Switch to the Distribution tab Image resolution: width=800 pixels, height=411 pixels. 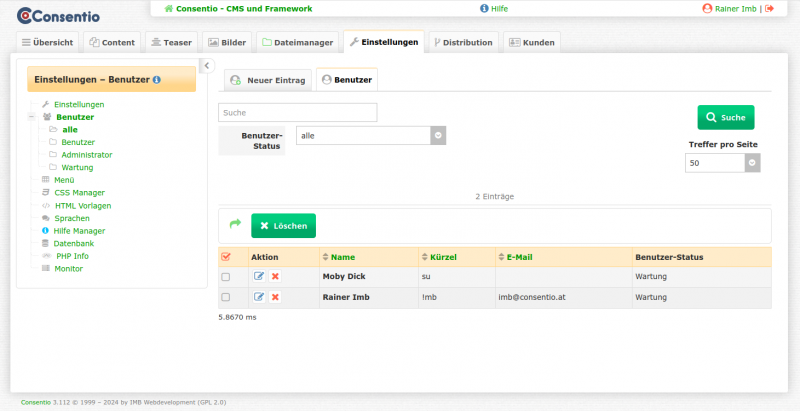click(463, 43)
